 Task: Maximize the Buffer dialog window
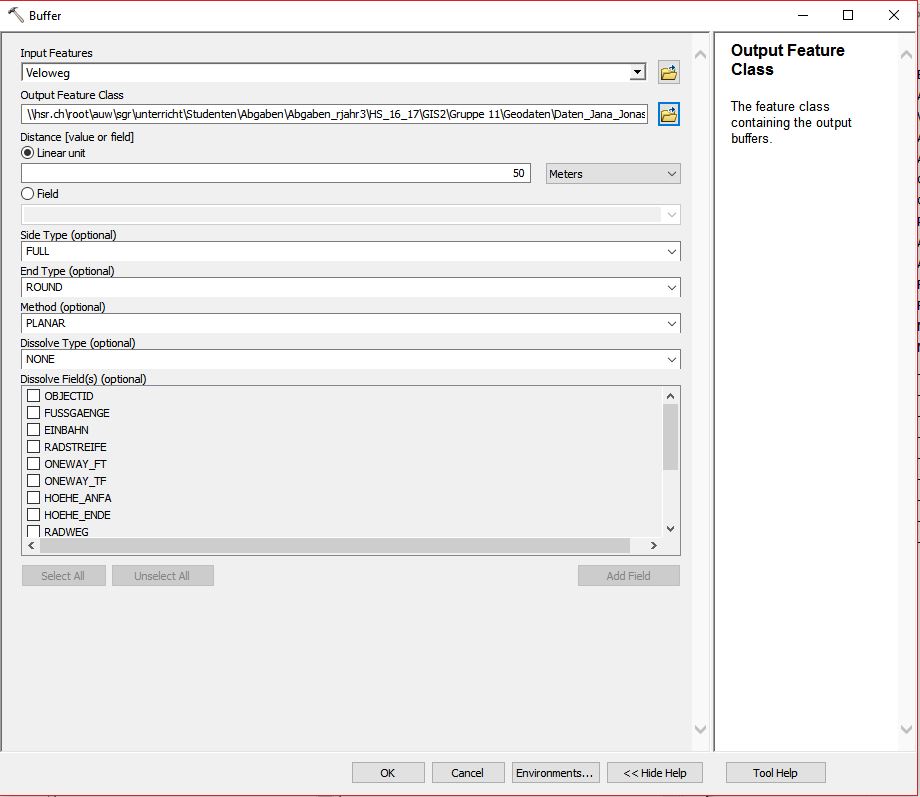(x=848, y=15)
